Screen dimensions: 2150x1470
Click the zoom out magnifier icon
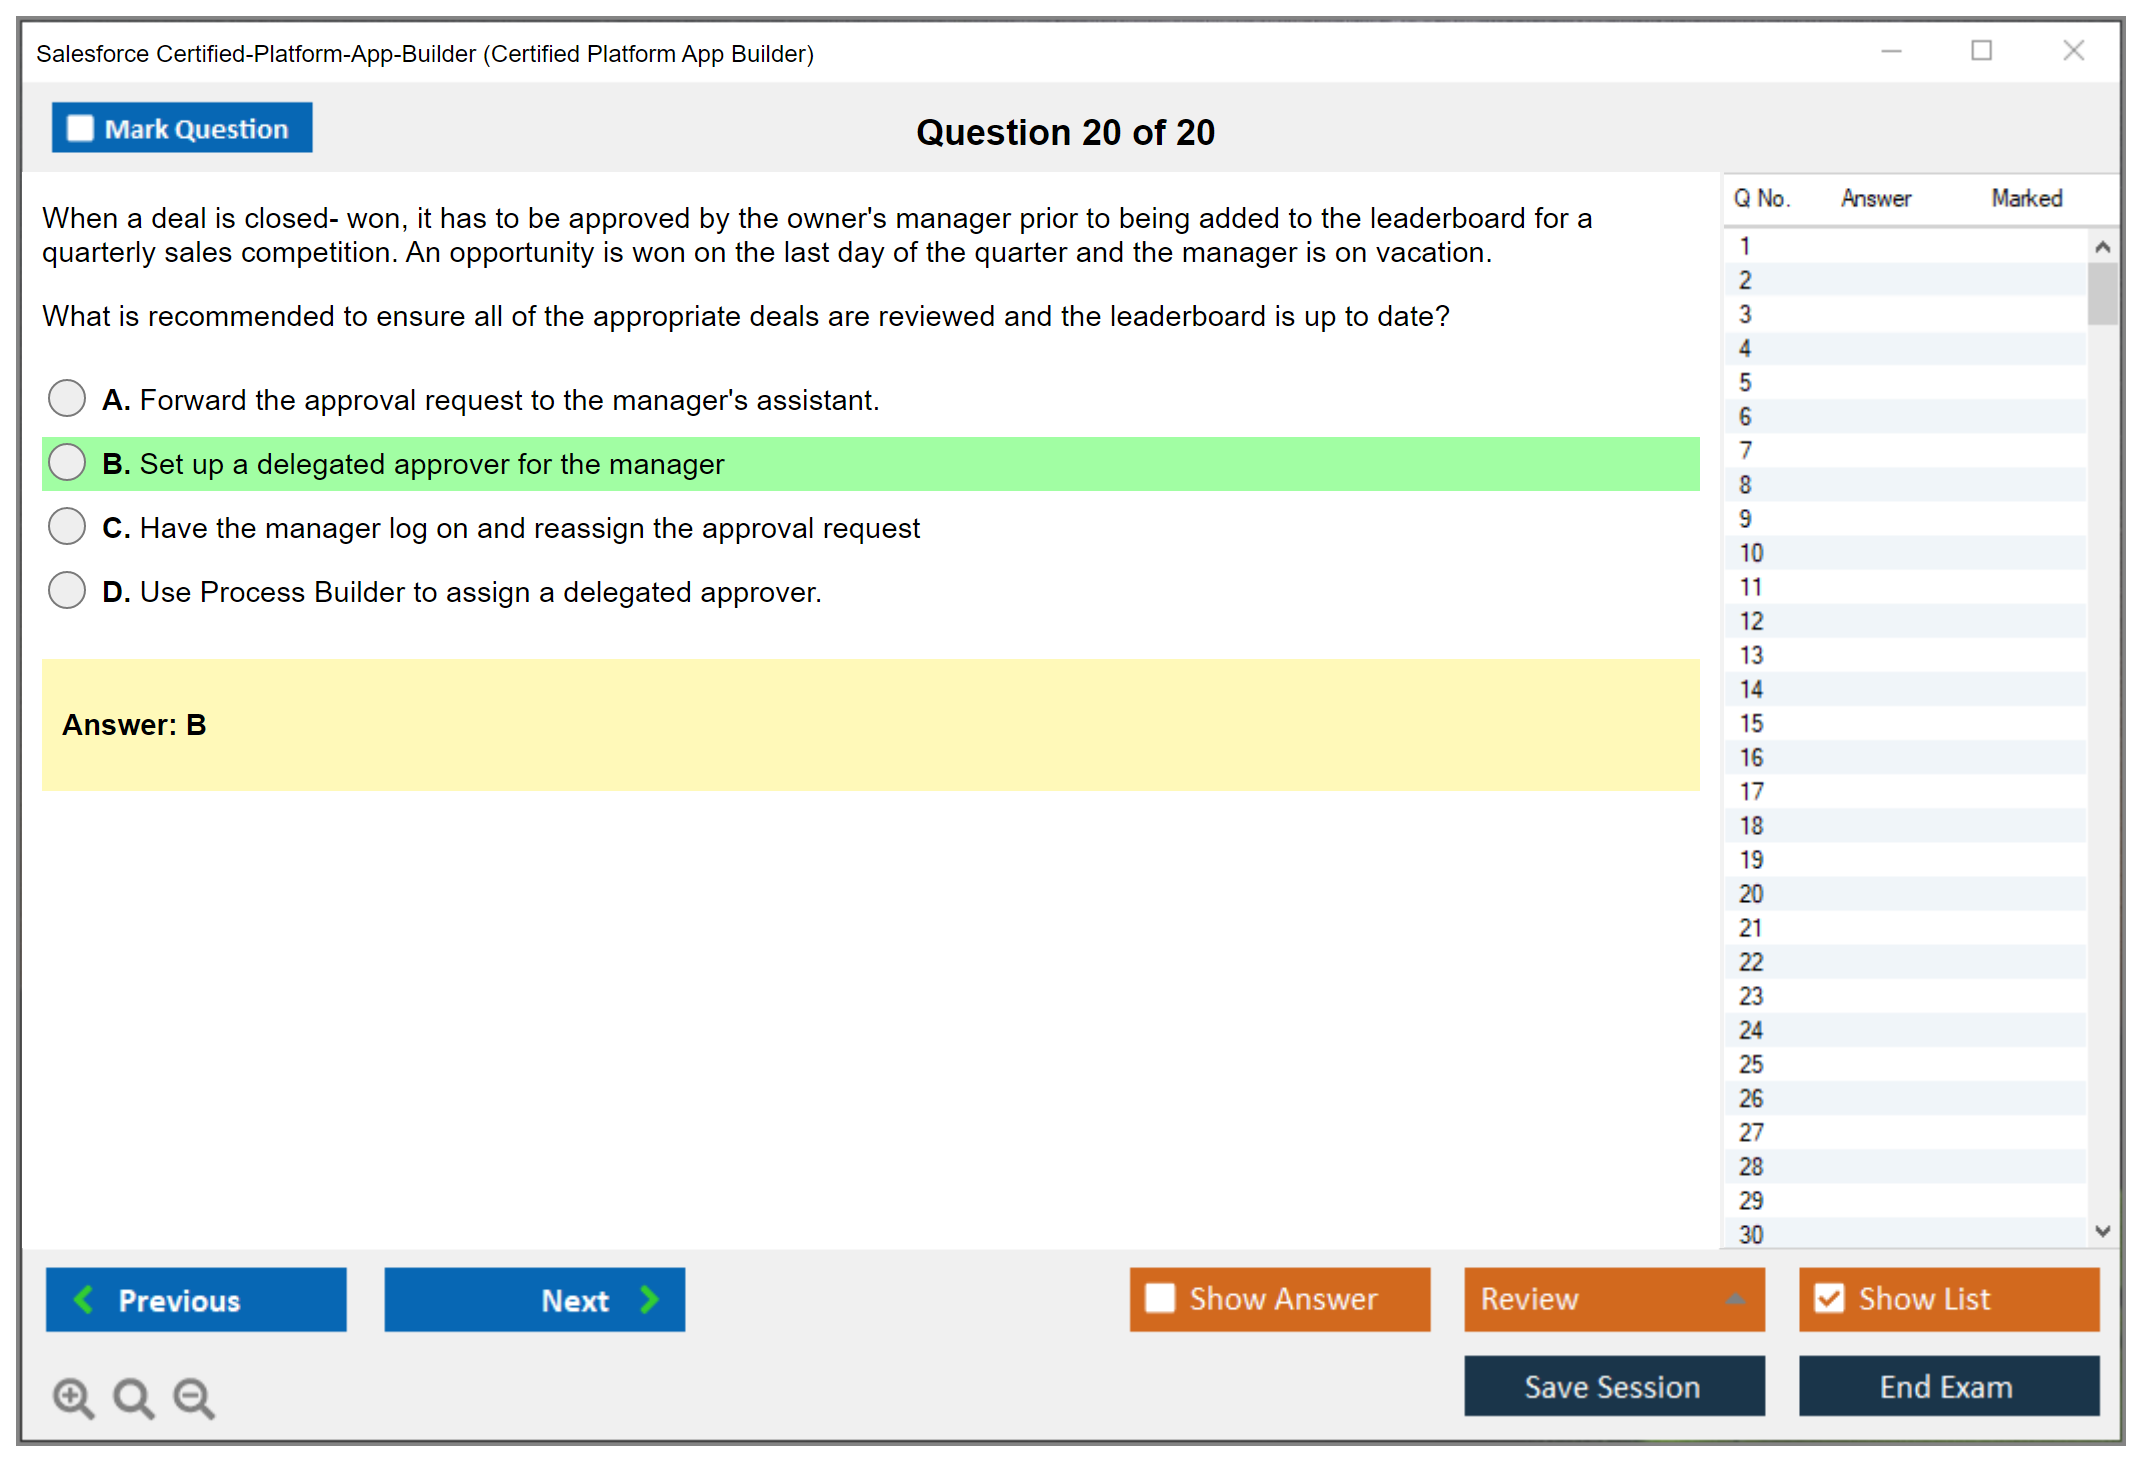pyautogui.click(x=193, y=1397)
